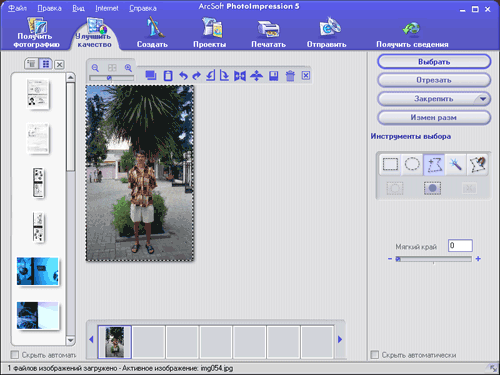Select the rectangle selection tool

click(390, 164)
